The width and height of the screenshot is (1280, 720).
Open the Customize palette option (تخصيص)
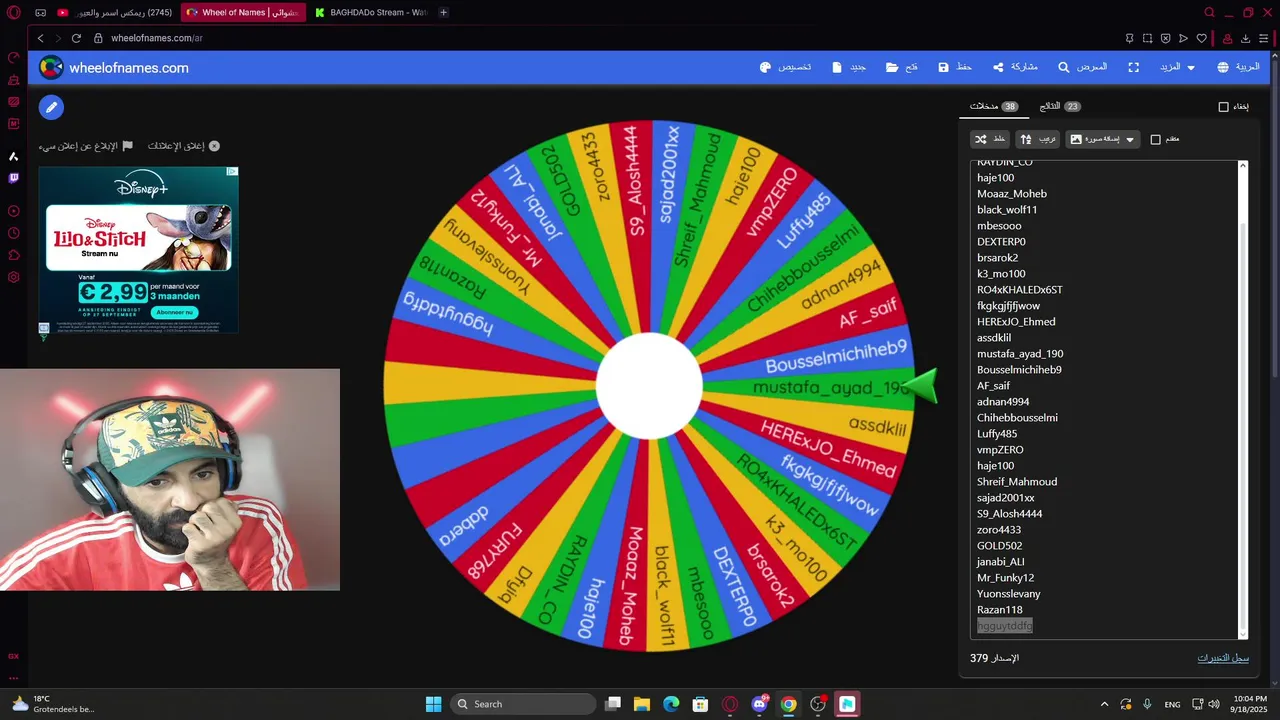[x=785, y=67]
